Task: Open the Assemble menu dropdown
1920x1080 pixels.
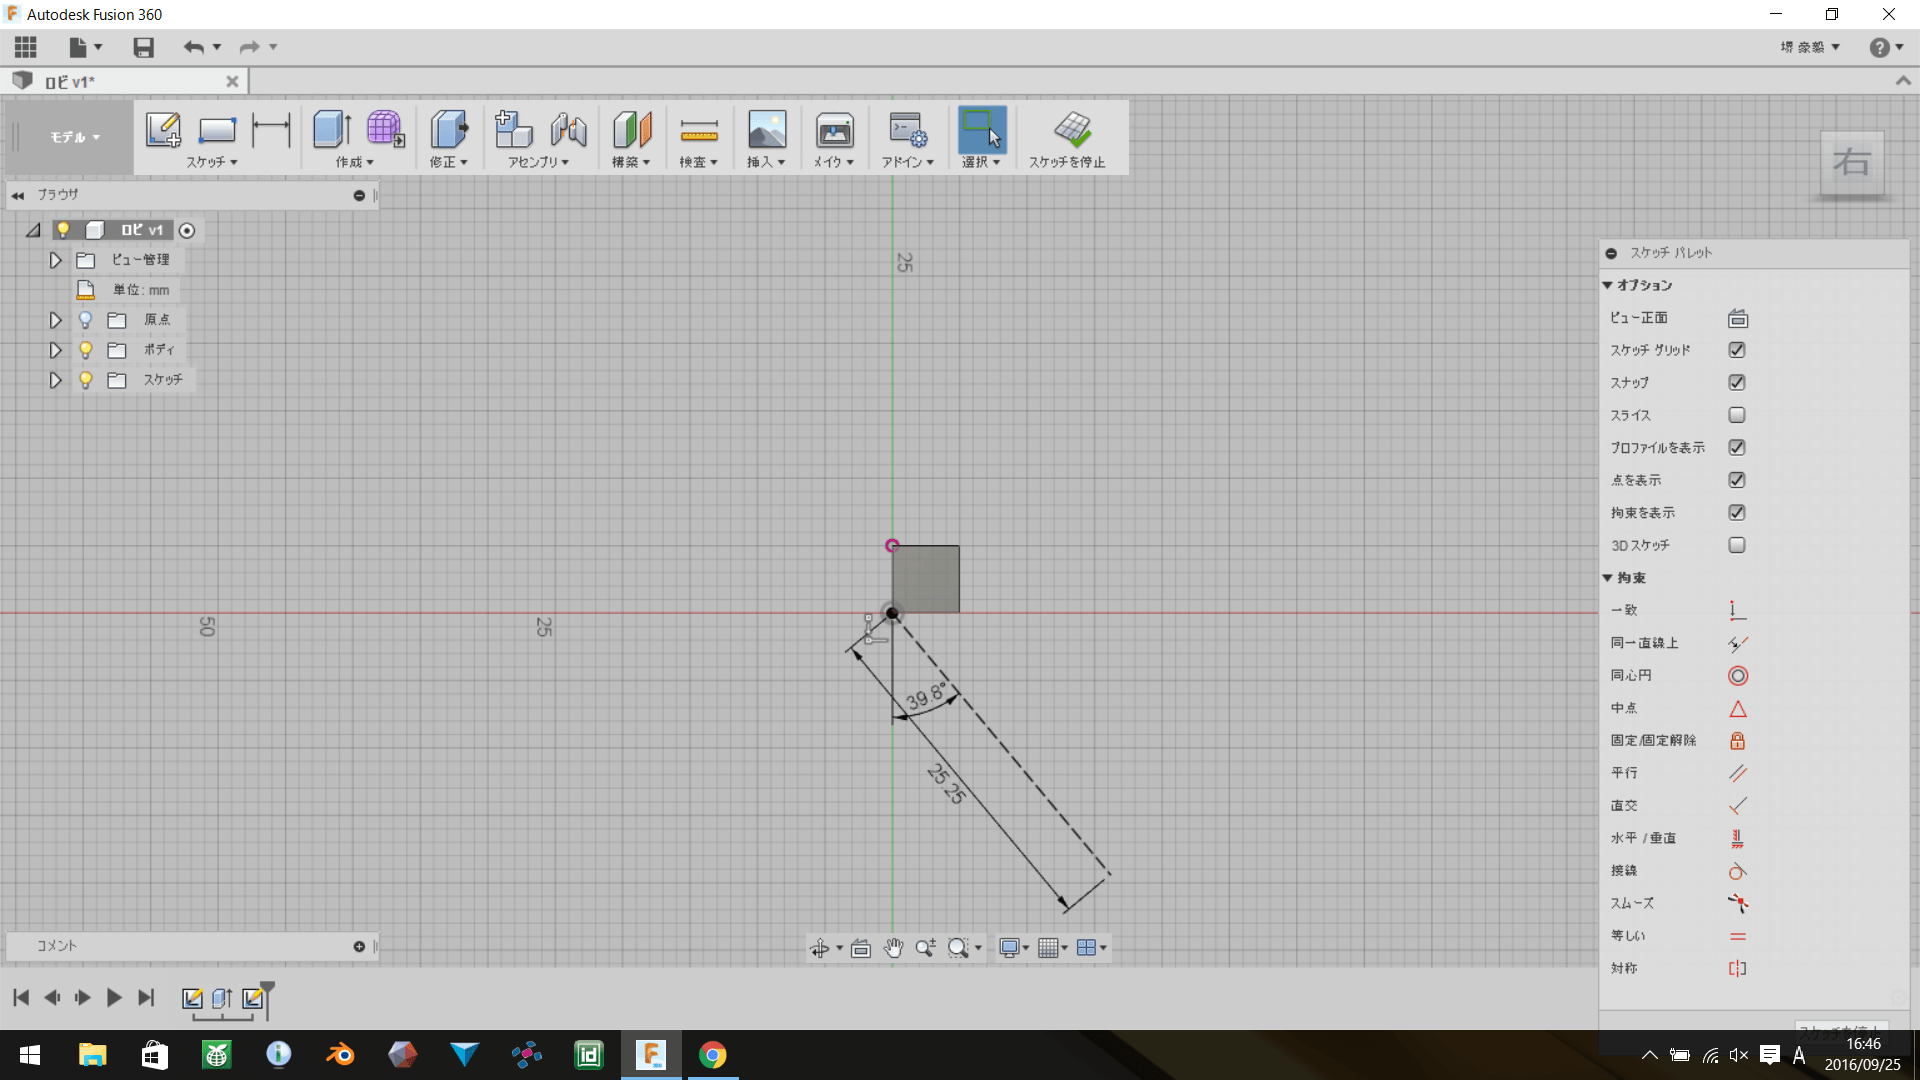Action: click(x=538, y=162)
